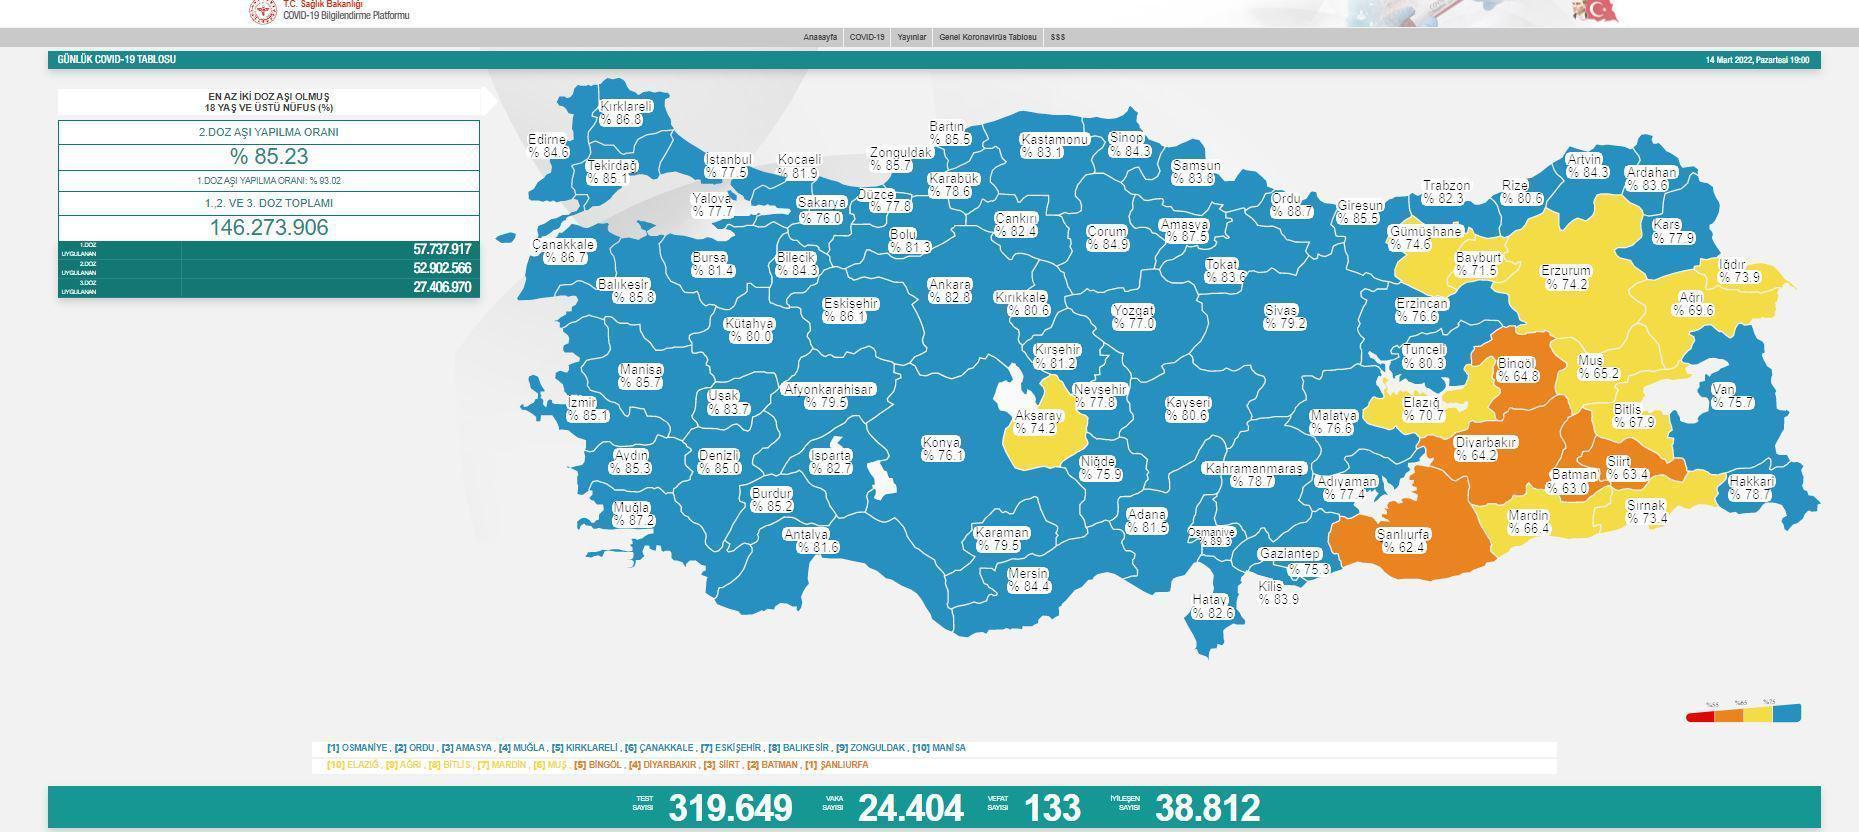The image size is (1859, 832).
Task: Click the 146.273.906 total doses figure
Action: [269, 228]
